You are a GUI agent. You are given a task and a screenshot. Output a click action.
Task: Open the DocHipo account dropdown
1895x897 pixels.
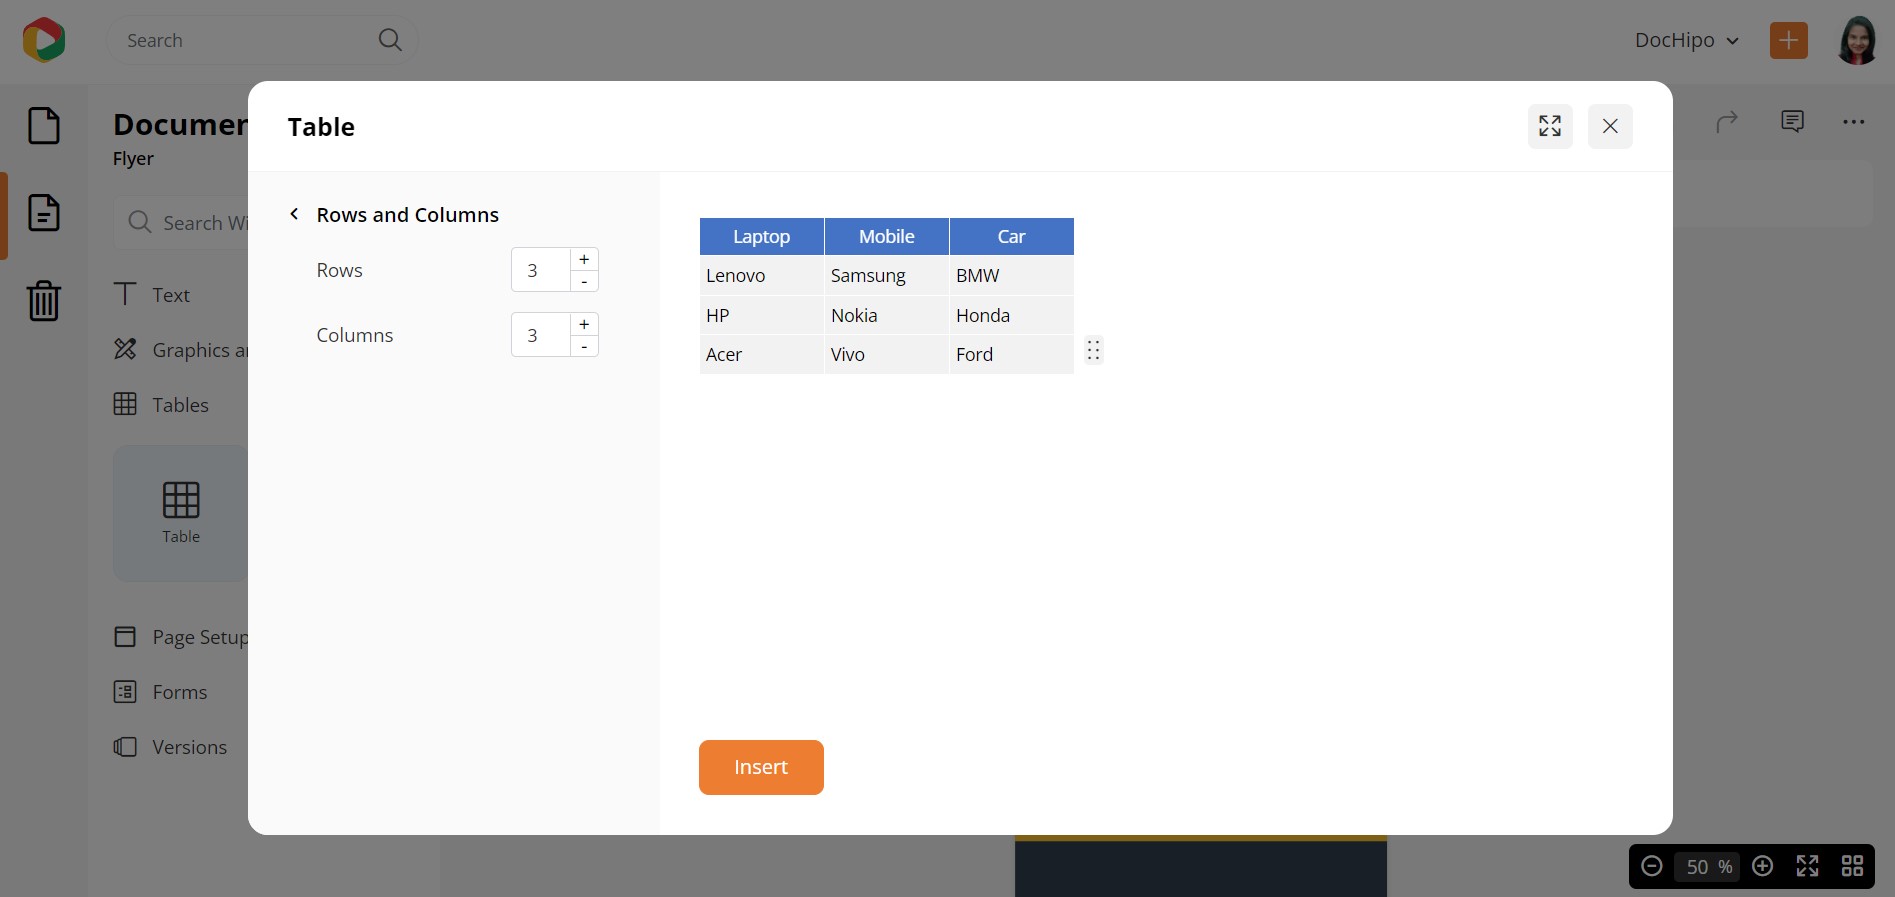point(1687,40)
